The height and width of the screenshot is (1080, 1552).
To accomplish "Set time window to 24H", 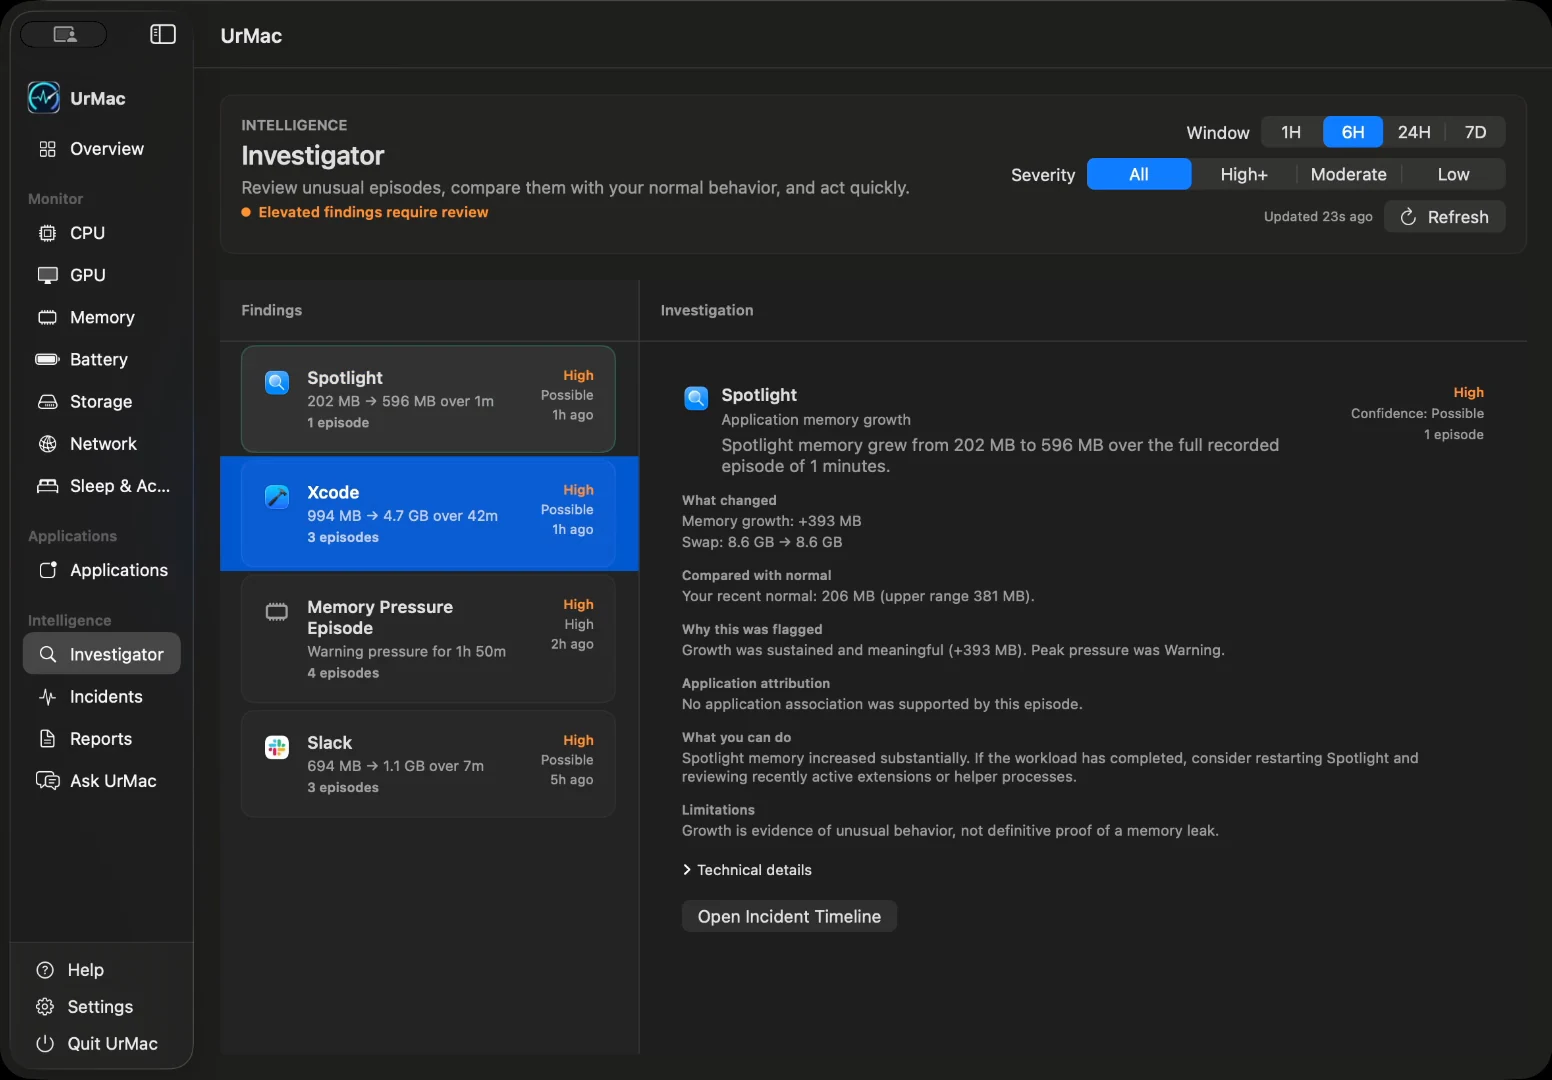I will (x=1414, y=132).
